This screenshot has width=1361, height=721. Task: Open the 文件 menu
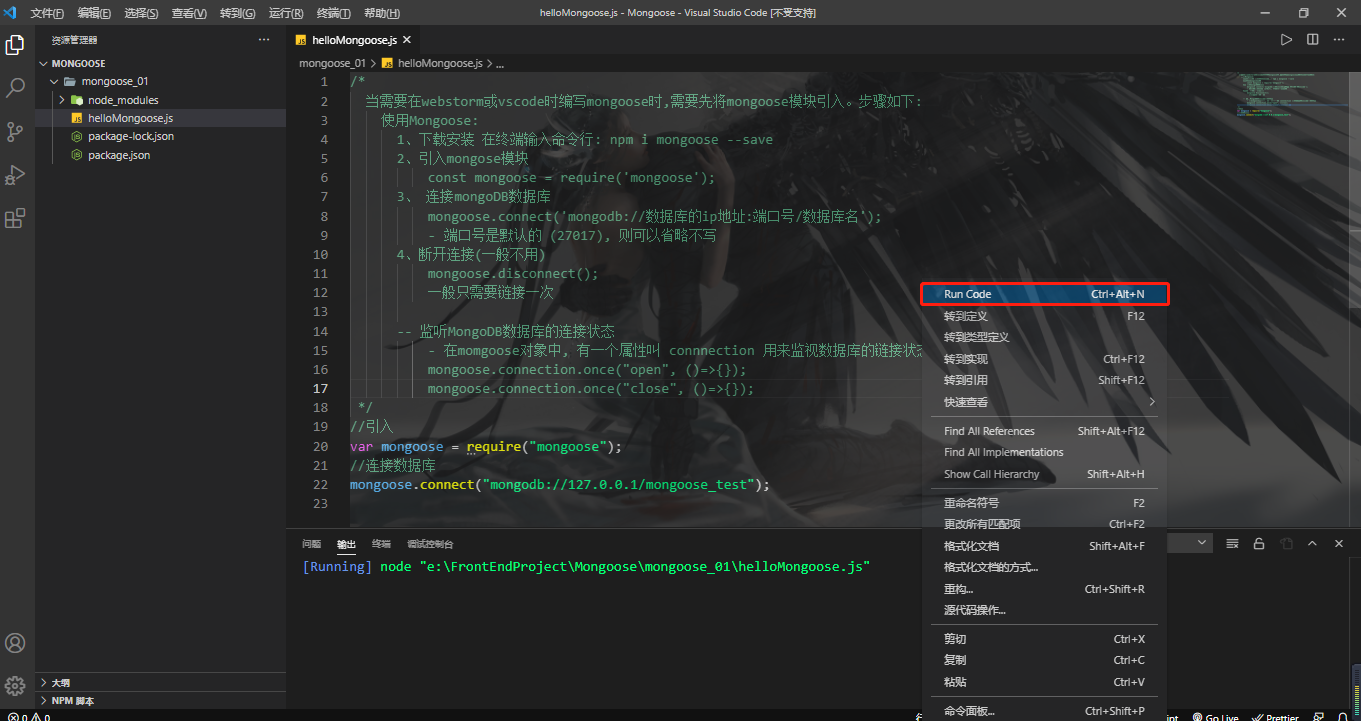click(x=47, y=13)
